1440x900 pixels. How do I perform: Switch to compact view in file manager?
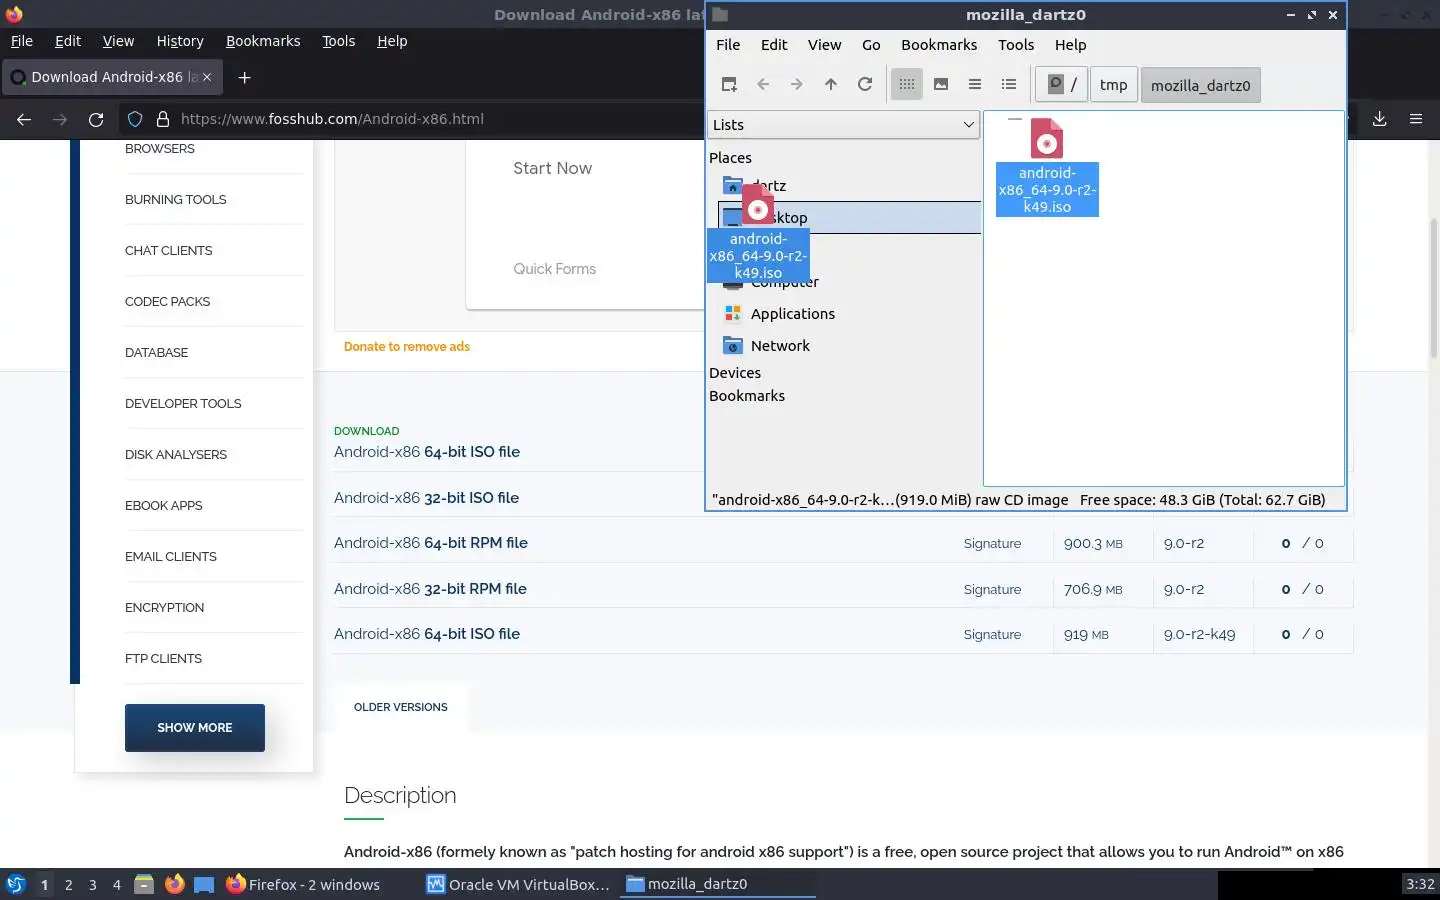tap(975, 85)
